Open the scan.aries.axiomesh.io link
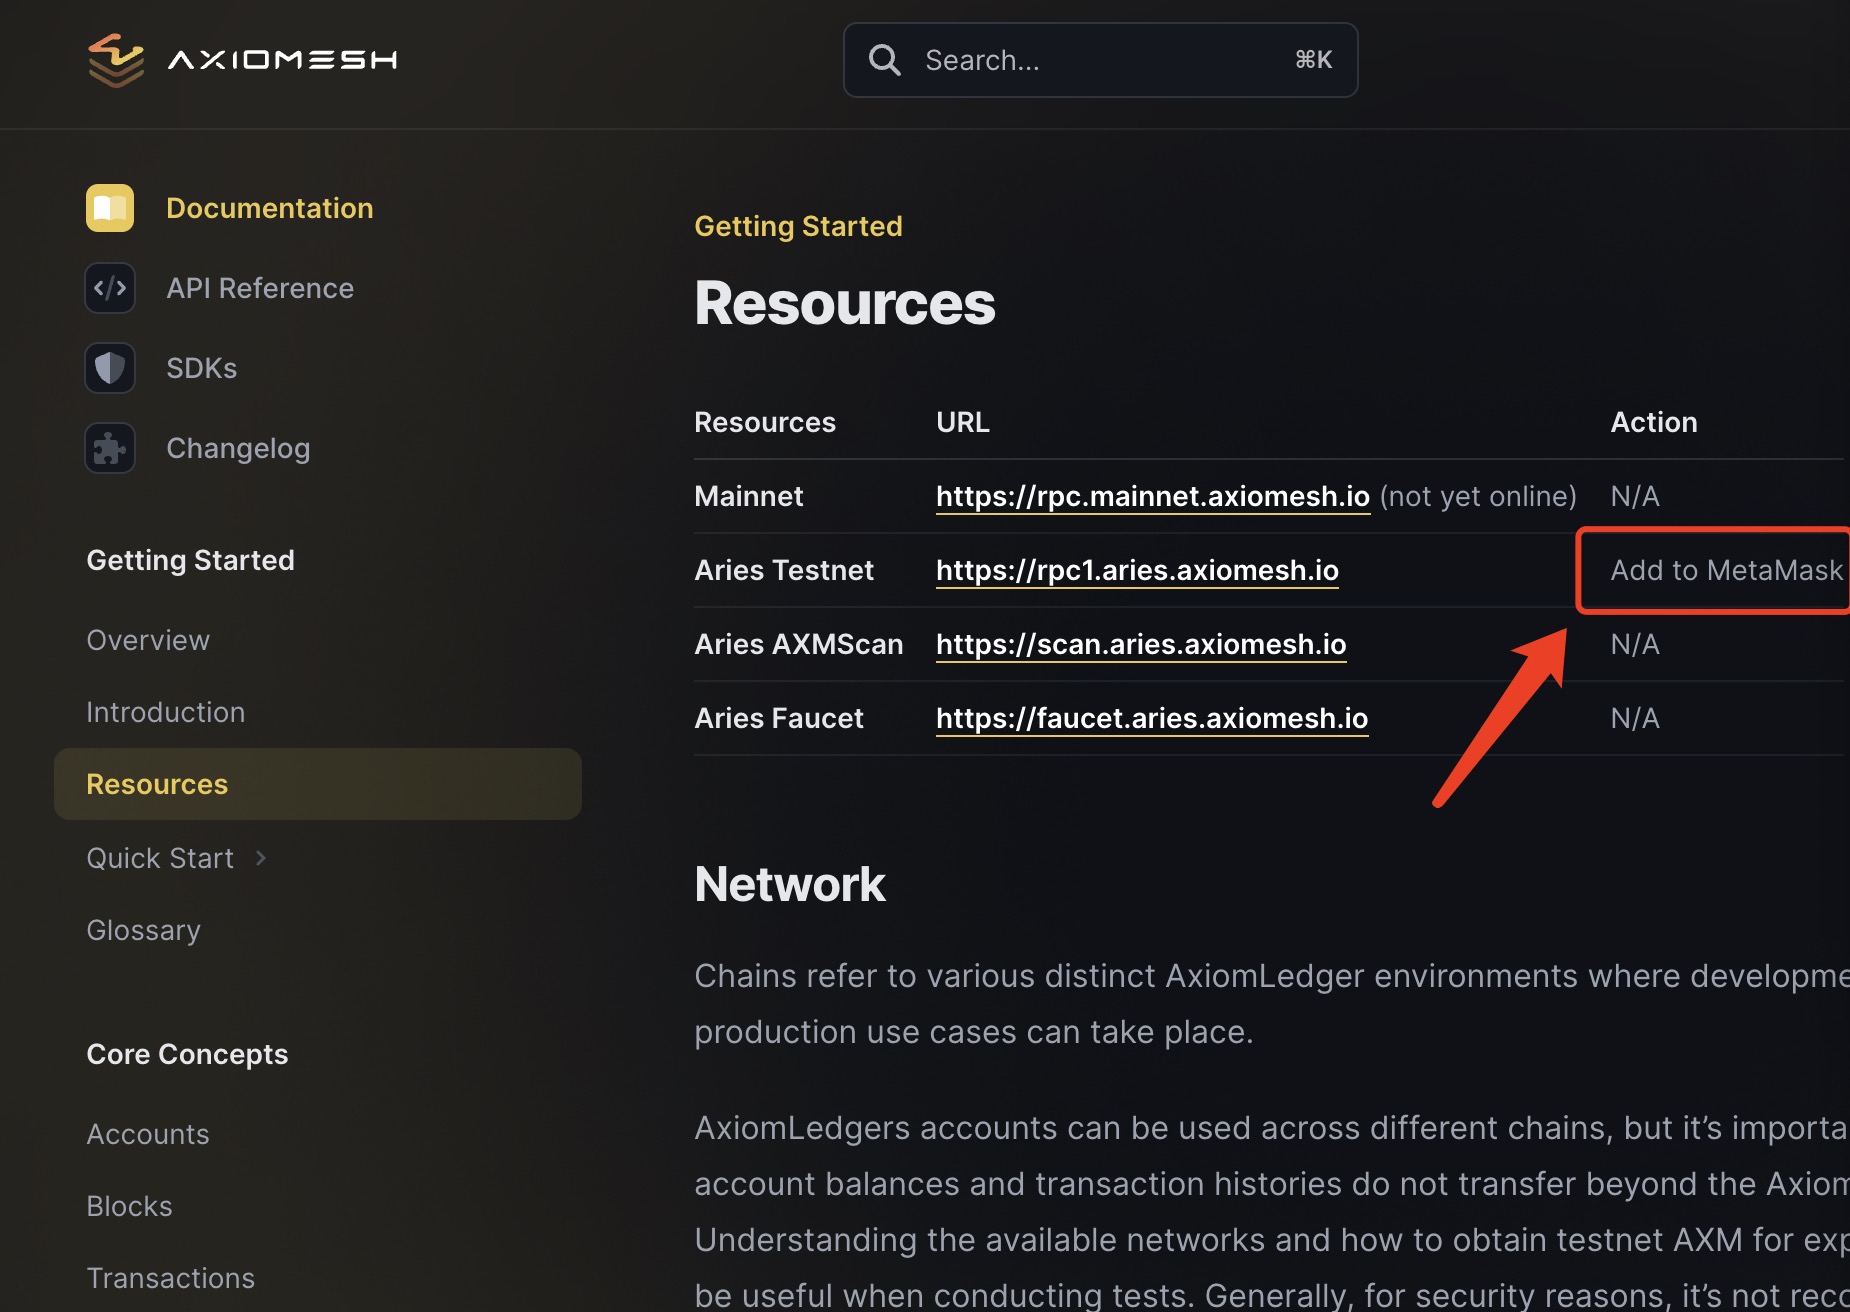The height and width of the screenshot is (1312, 1850). (x=1141, y=644)
